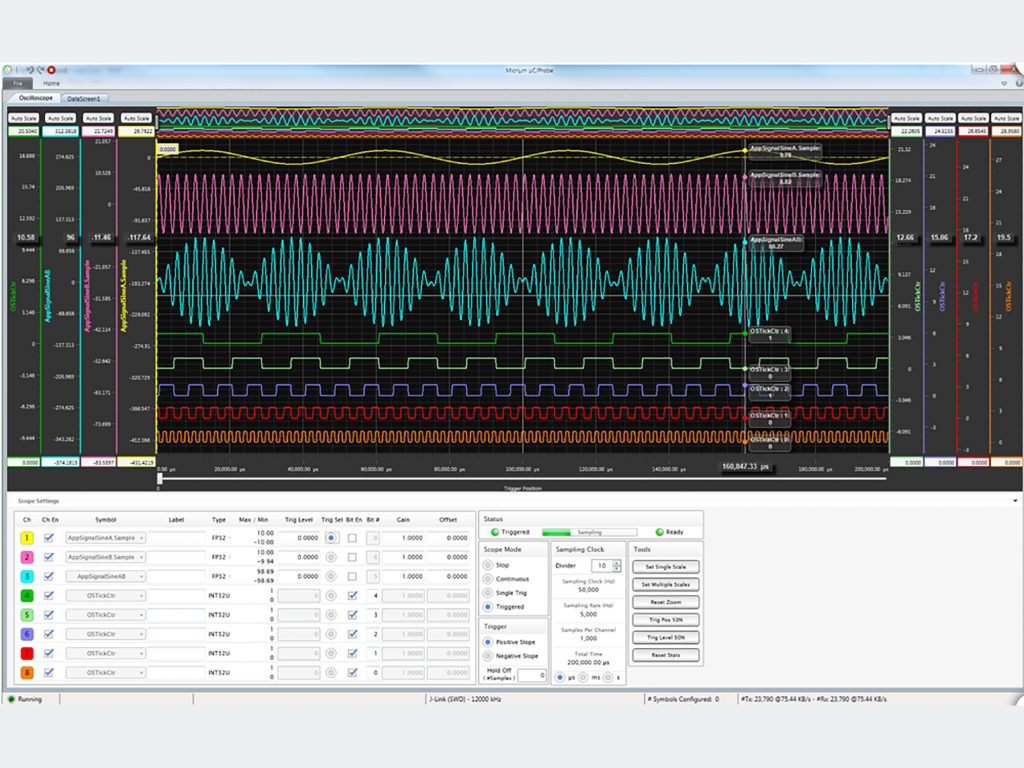Select the Stop scope mode
Image resolution: width=1024 pixels, height=768 pixels.
(x=488, y=565)
